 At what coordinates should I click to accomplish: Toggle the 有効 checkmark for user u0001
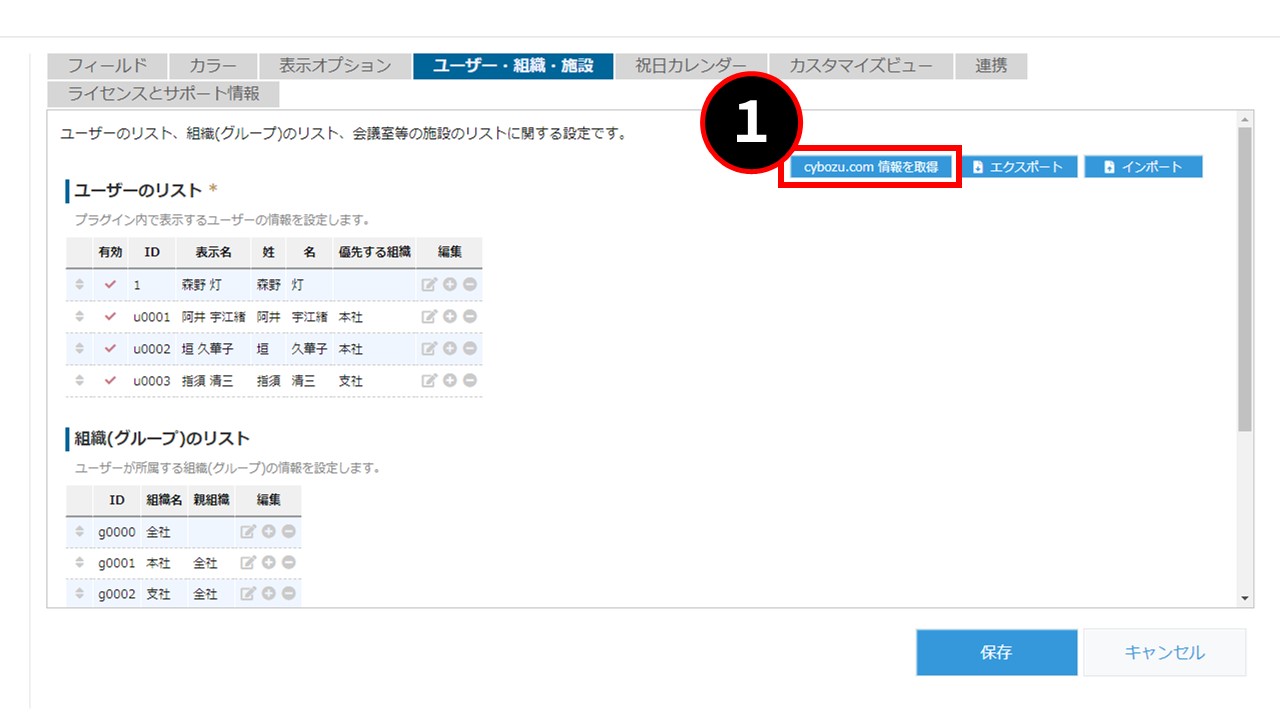pos(111,317)
